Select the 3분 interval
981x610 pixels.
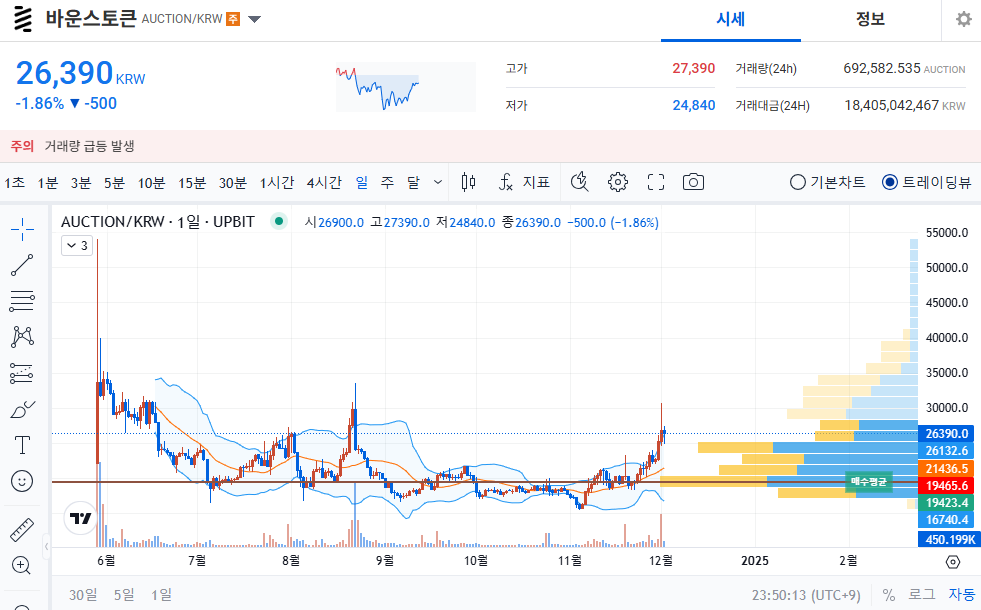pyautogui.click(x=81, y=182)
